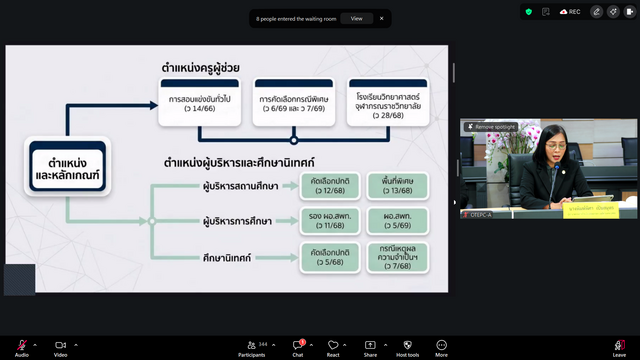Select the spotlighted speaker video thumbnail

(549, 169)
